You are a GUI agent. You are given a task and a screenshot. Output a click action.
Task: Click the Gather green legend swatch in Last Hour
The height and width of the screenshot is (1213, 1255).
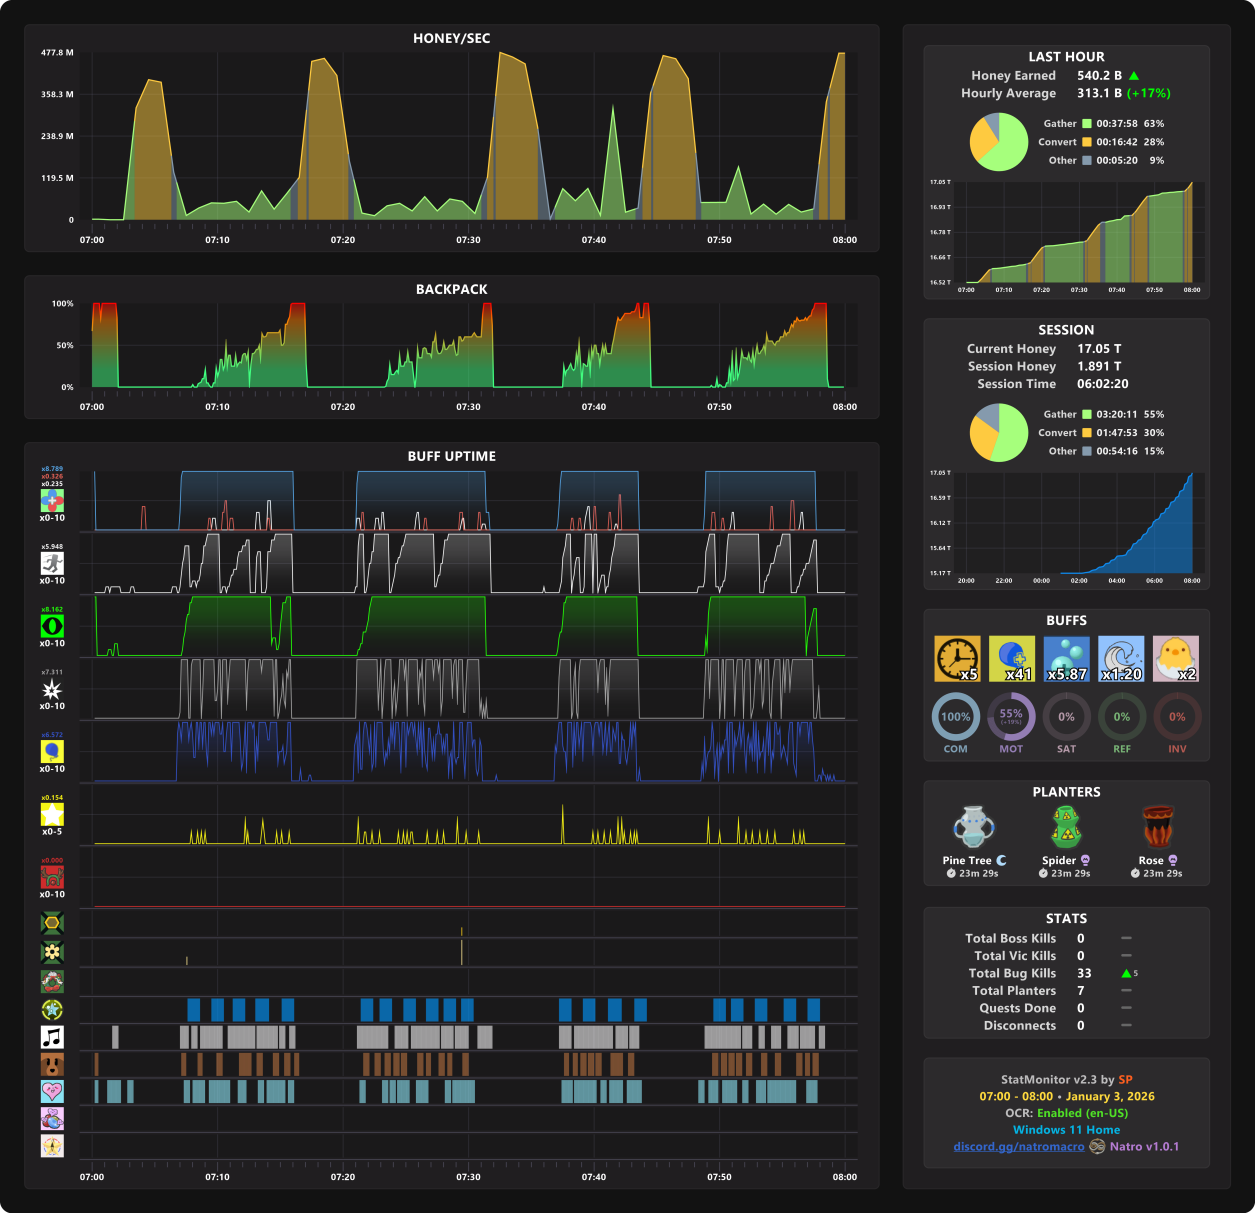point(1087,124)
